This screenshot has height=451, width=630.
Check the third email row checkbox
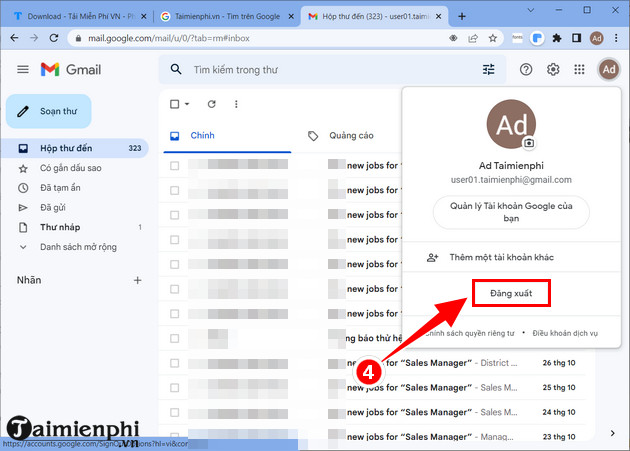tap(174, 215)
